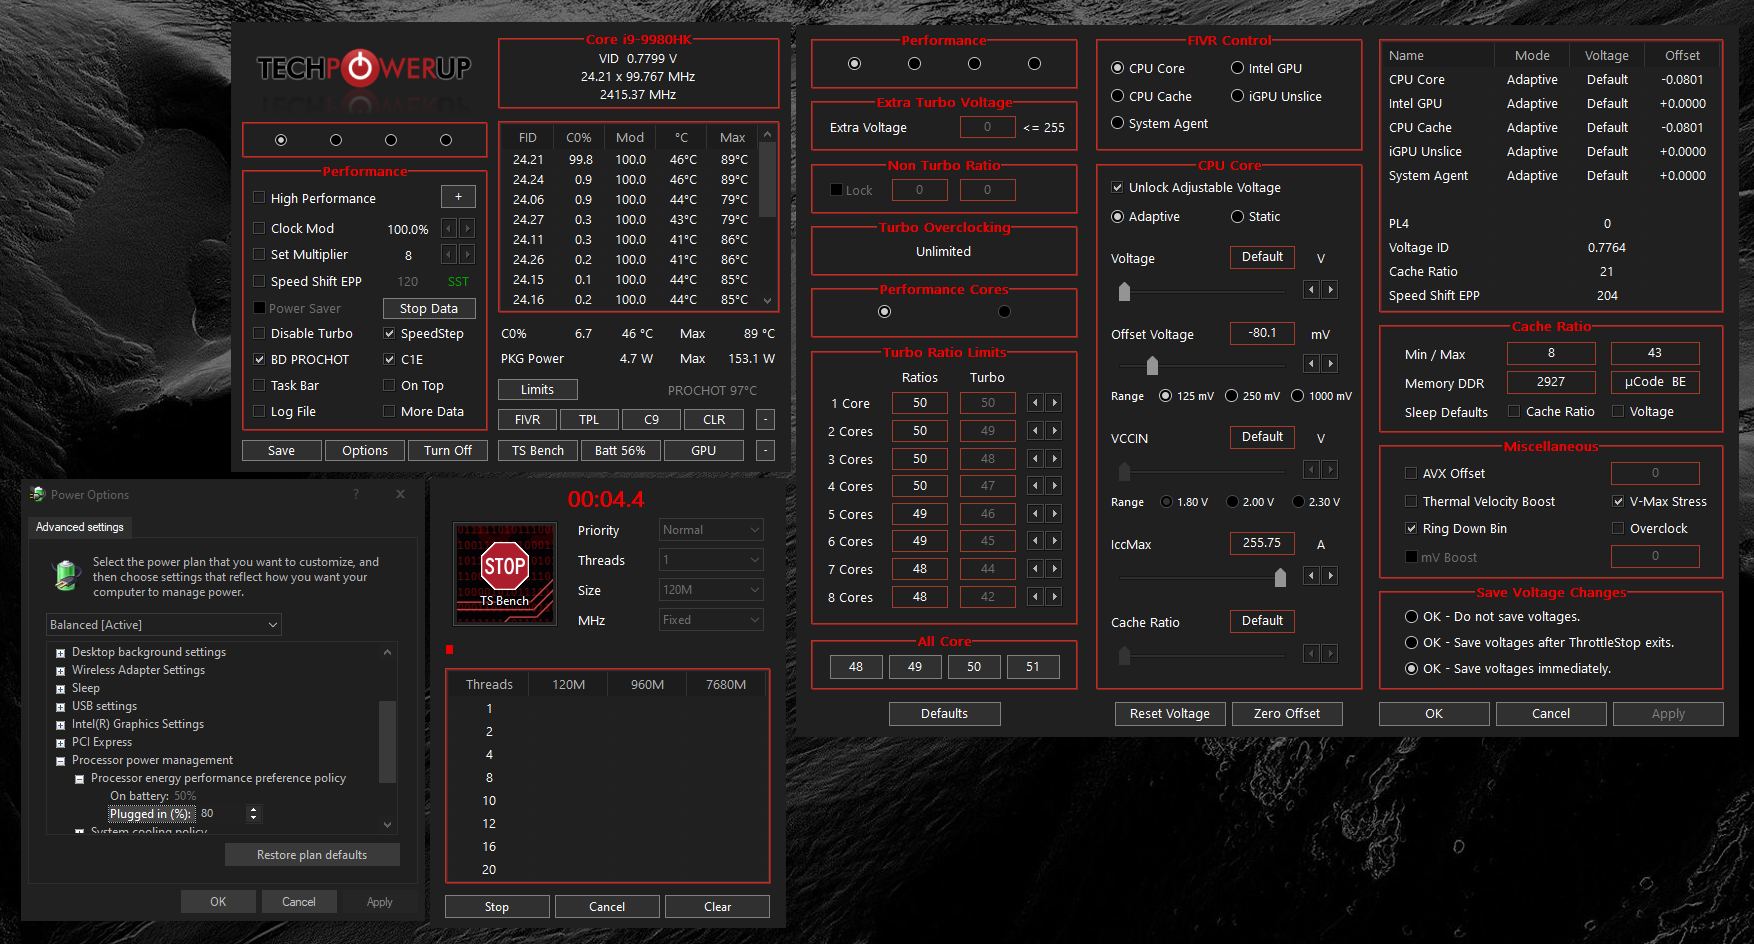Image resolution: width=1754 pixels, height=944 pixels.
Task: Open the Advanced settings tab
Action: tap(80, 527)
